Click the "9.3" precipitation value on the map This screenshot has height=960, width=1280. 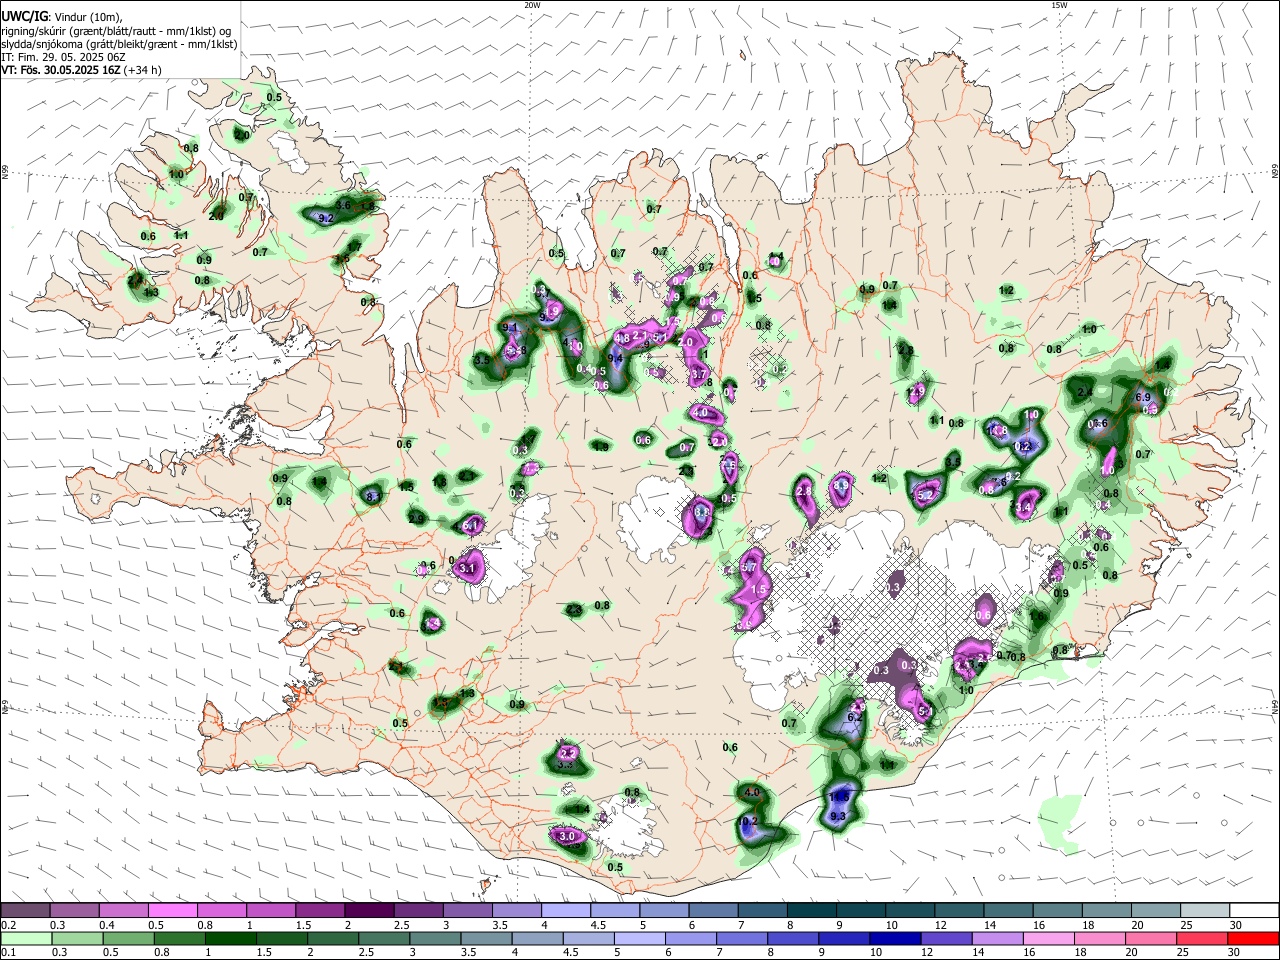838,817
